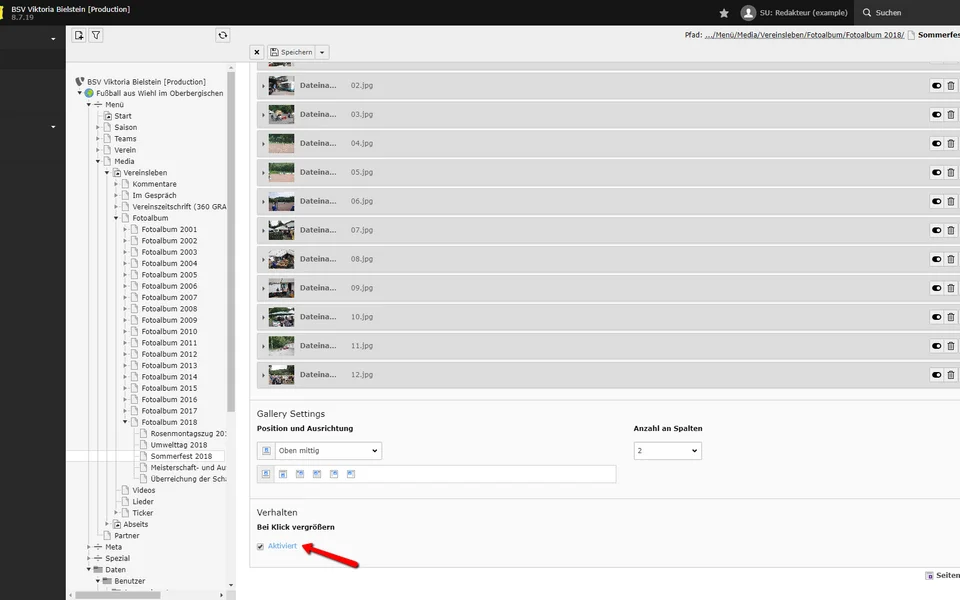This screenshot has width=960, height=600.
Task: Close the editing form with X button
Action: [x=257, y=52]
